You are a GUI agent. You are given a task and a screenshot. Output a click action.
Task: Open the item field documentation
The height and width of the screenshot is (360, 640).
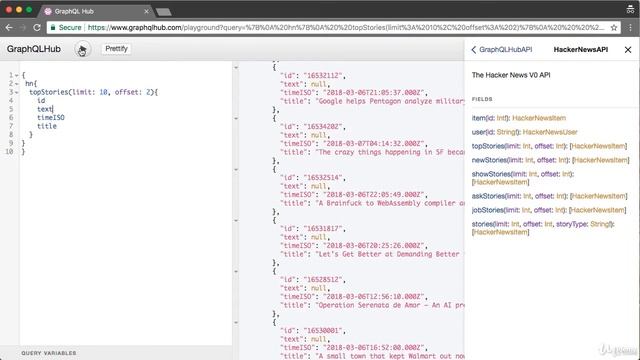coord(477,118)
